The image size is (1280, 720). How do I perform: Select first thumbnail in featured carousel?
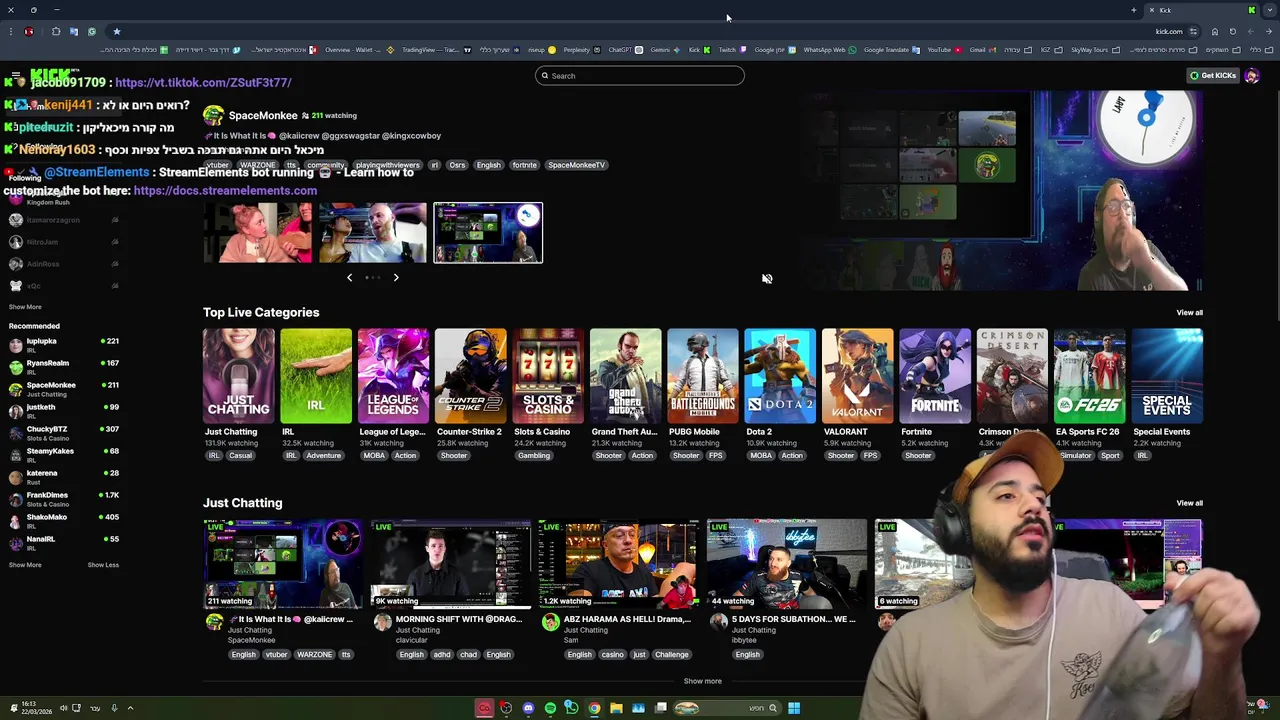point(258,233)
